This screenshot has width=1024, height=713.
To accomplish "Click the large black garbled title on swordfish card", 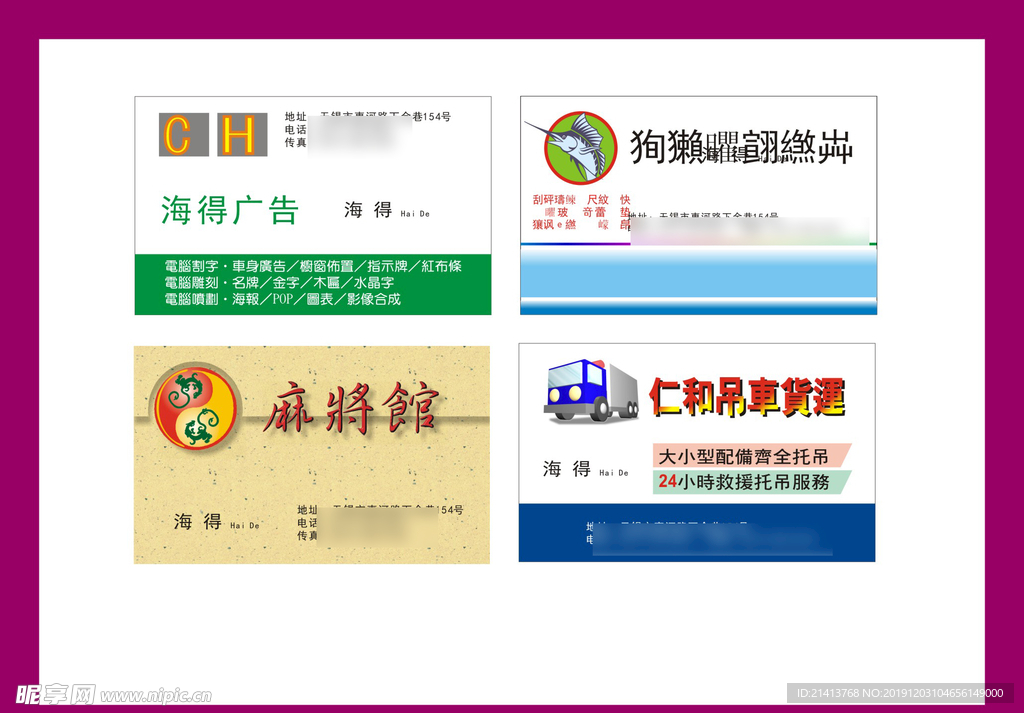I will click(741, 147).
